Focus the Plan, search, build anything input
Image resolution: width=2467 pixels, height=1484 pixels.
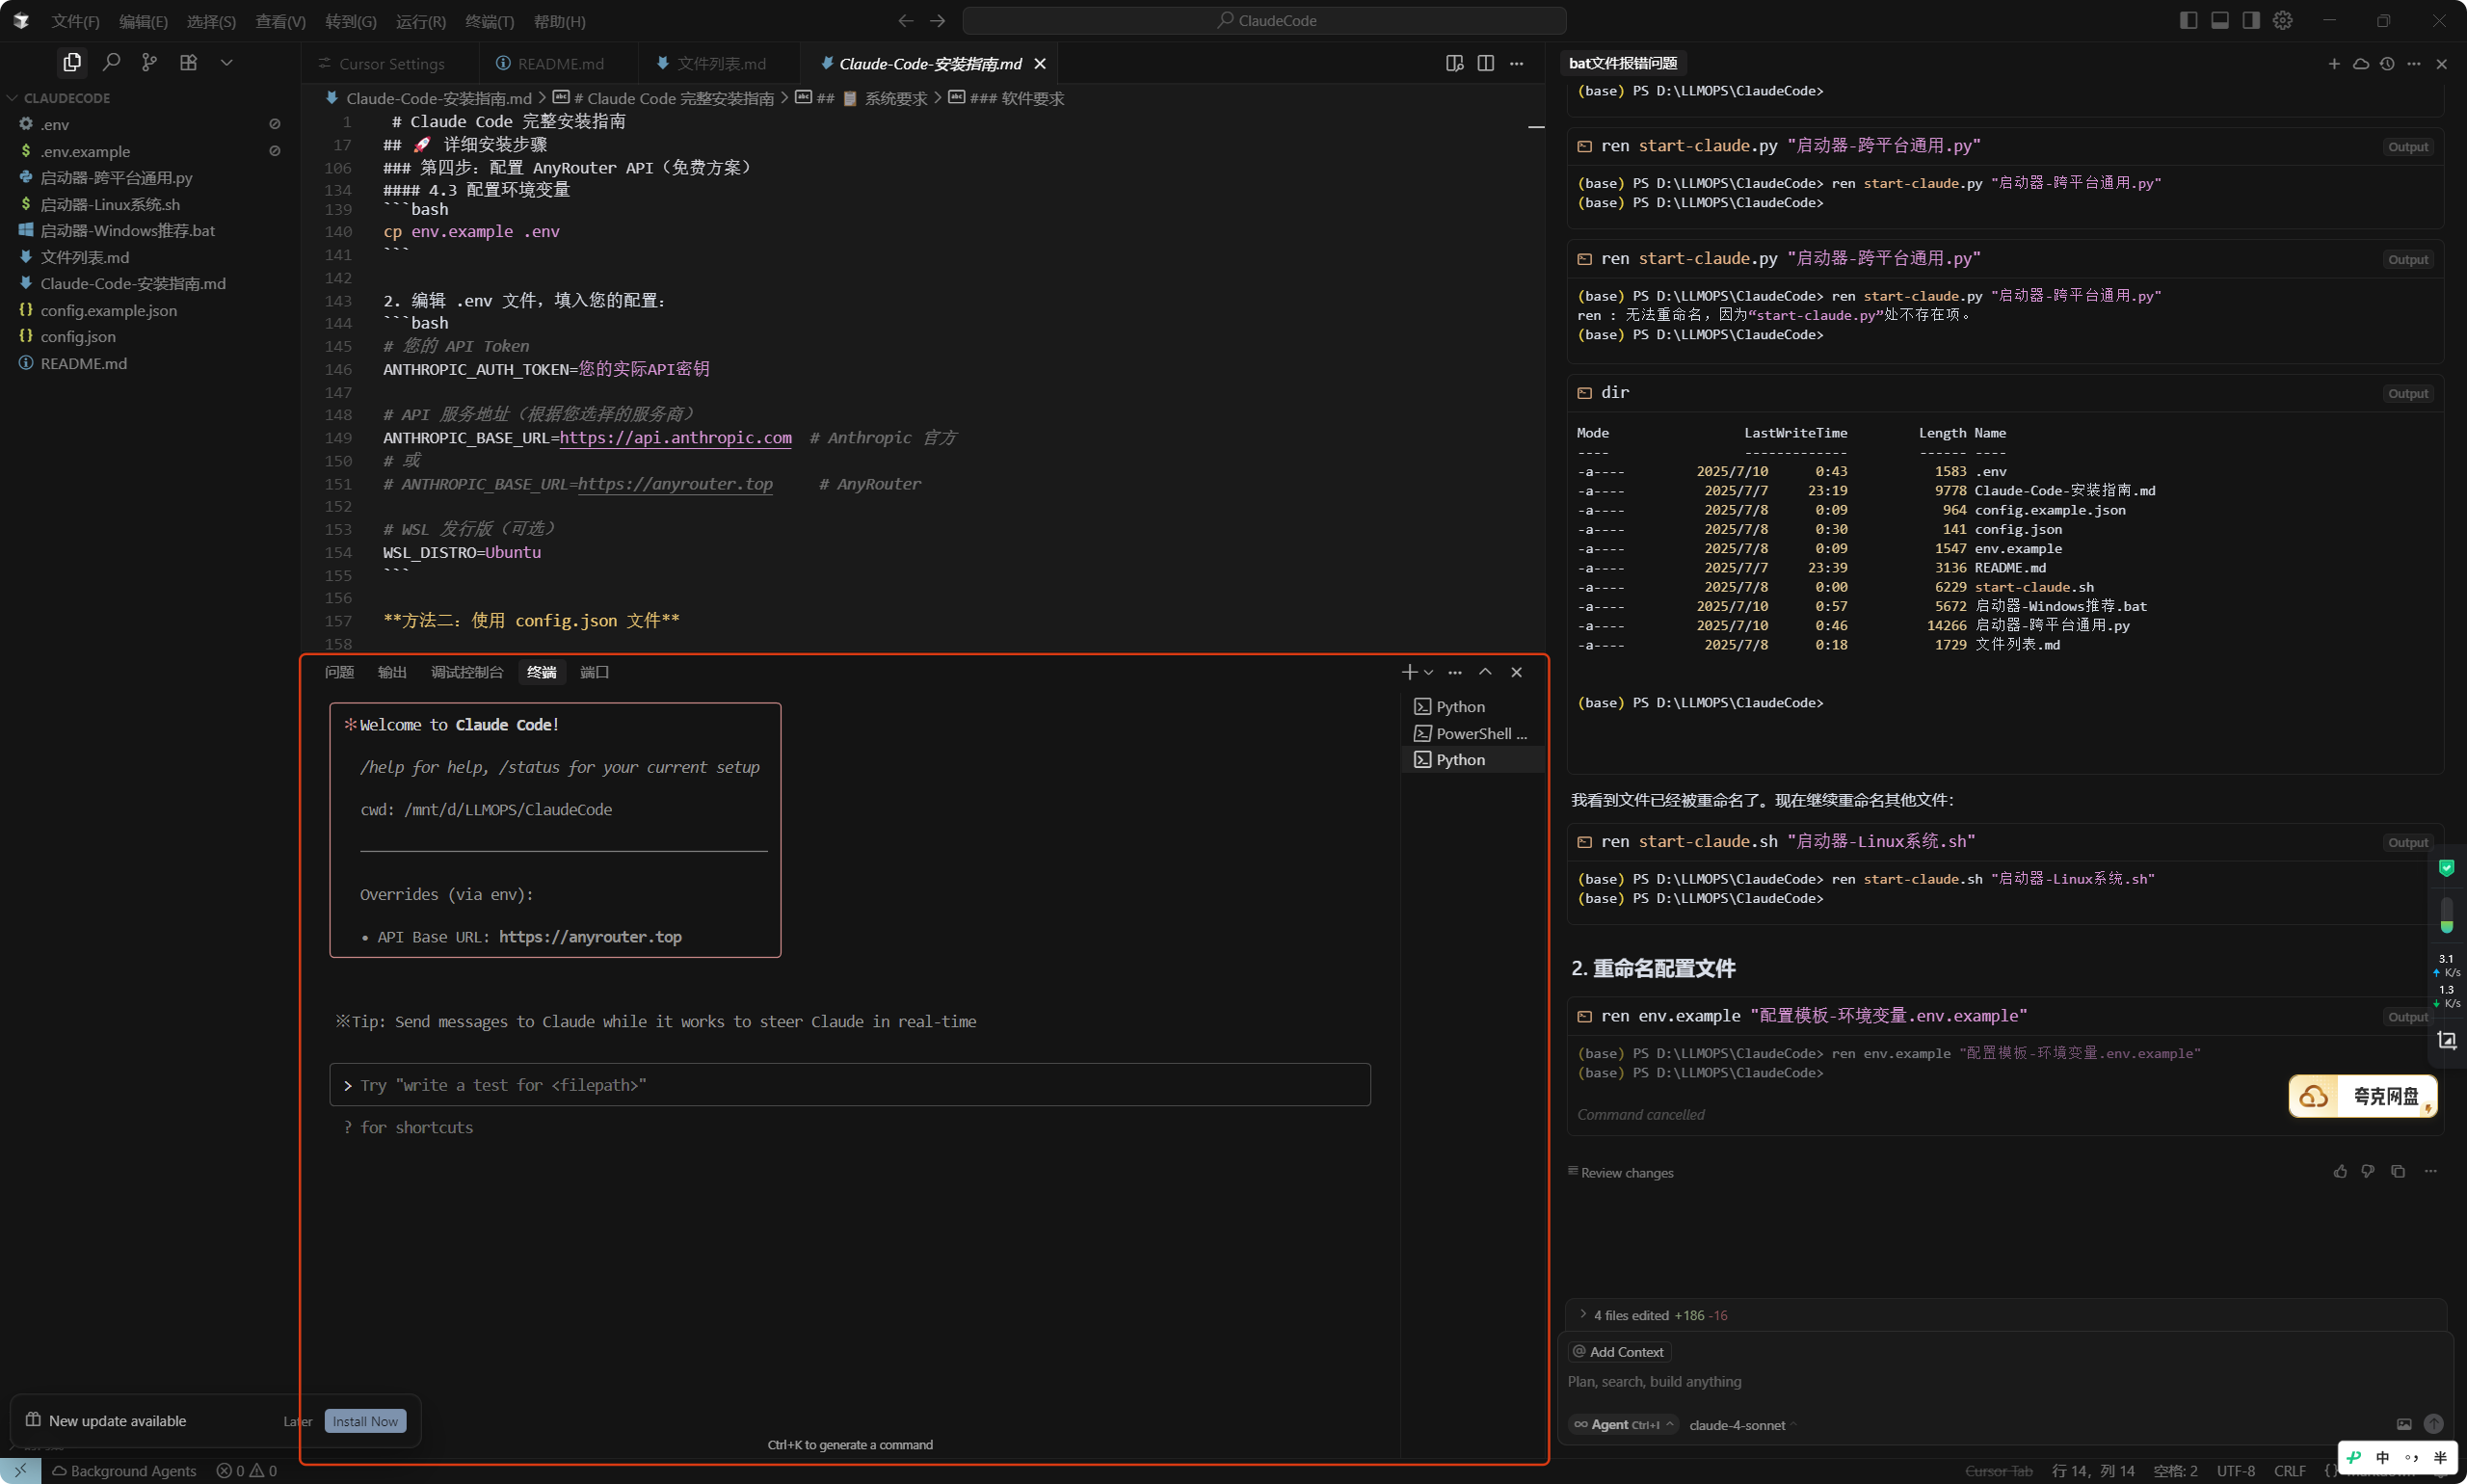pos(2000,1381)
